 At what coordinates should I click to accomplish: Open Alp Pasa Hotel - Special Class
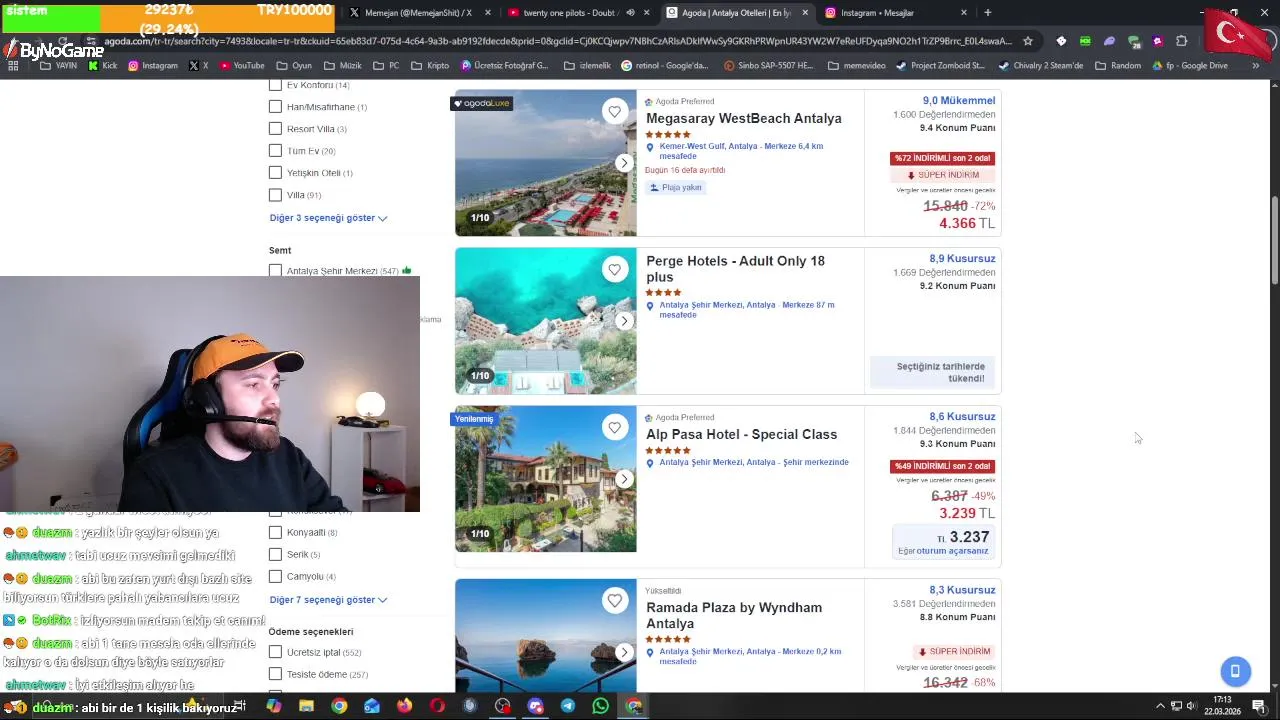pyautogui.click(x=742, y=435)
